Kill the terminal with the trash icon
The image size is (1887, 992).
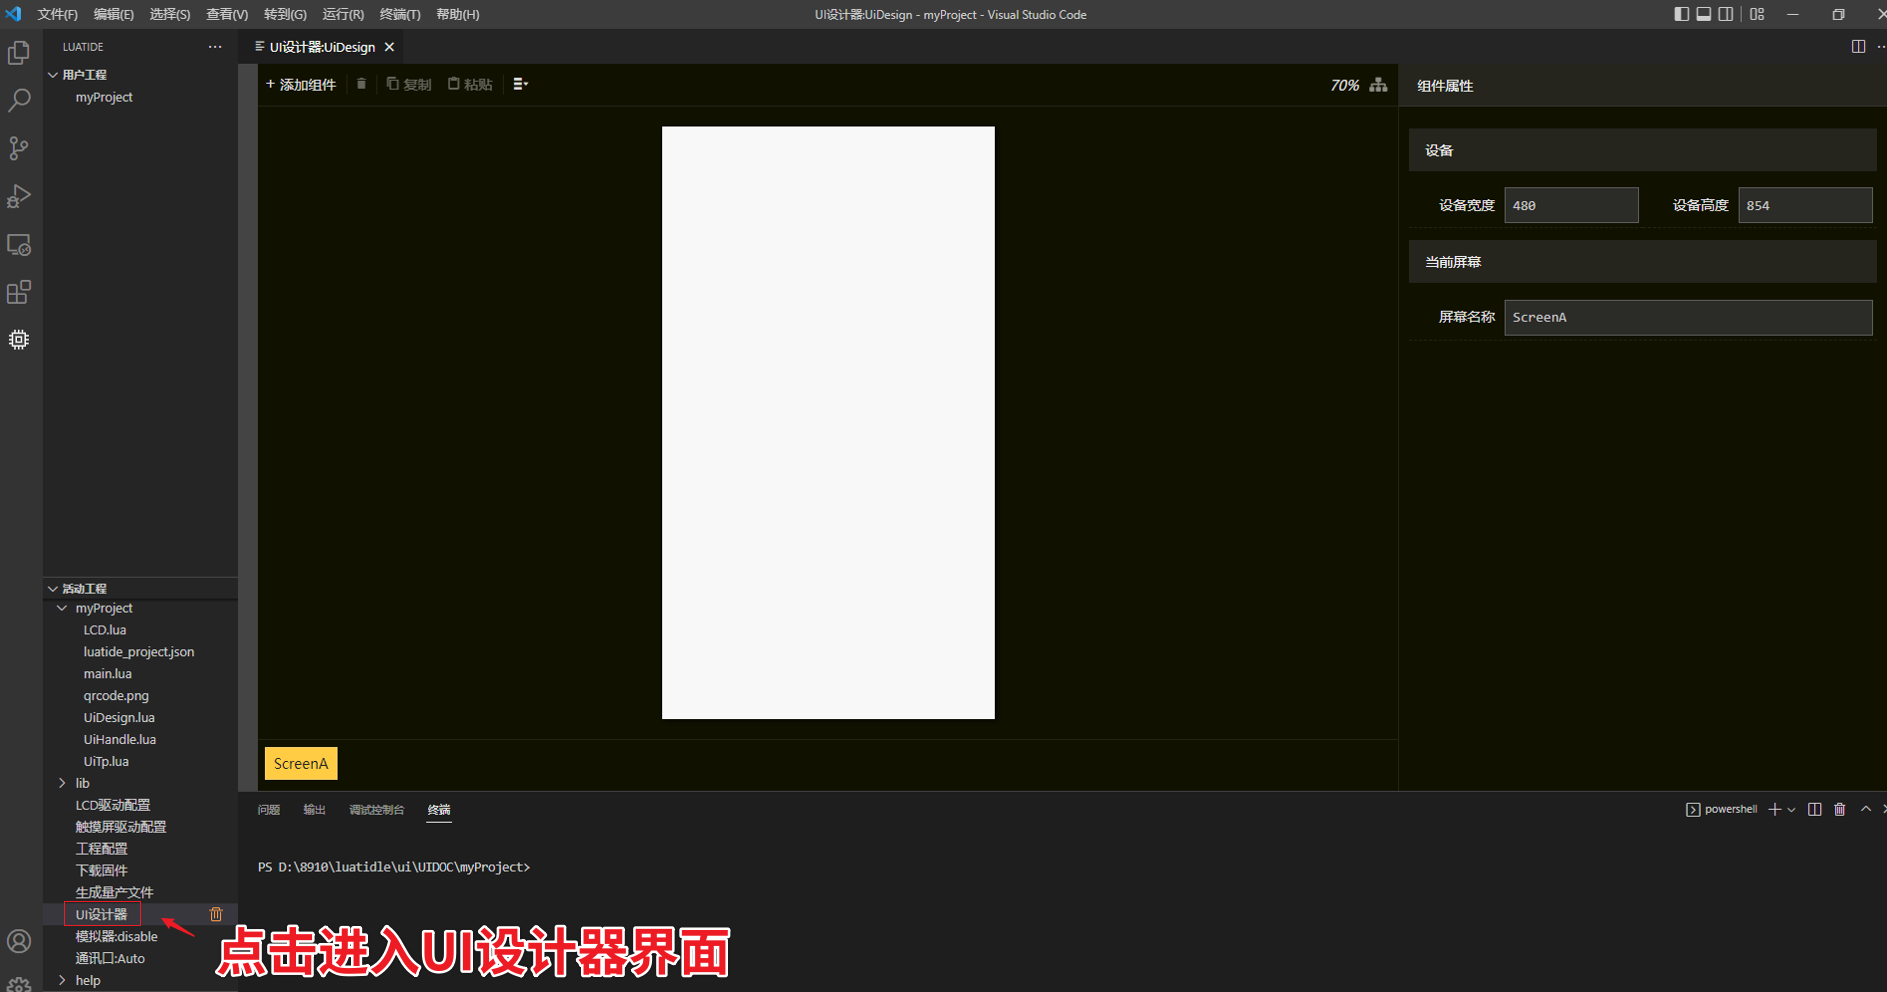pos(1840,809)
